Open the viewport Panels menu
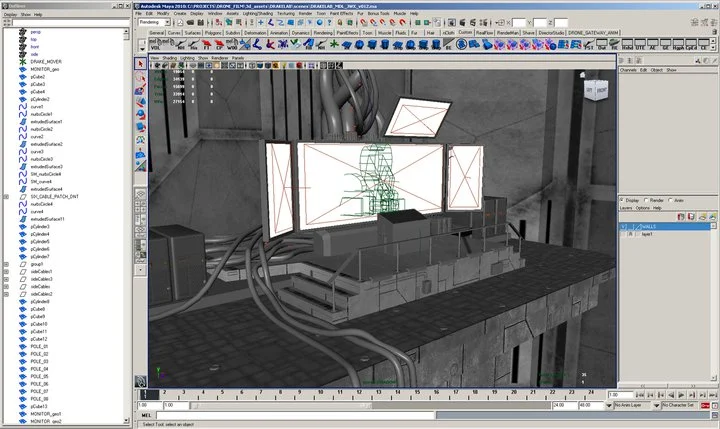The image size is (720, 429). click(238, 58)
